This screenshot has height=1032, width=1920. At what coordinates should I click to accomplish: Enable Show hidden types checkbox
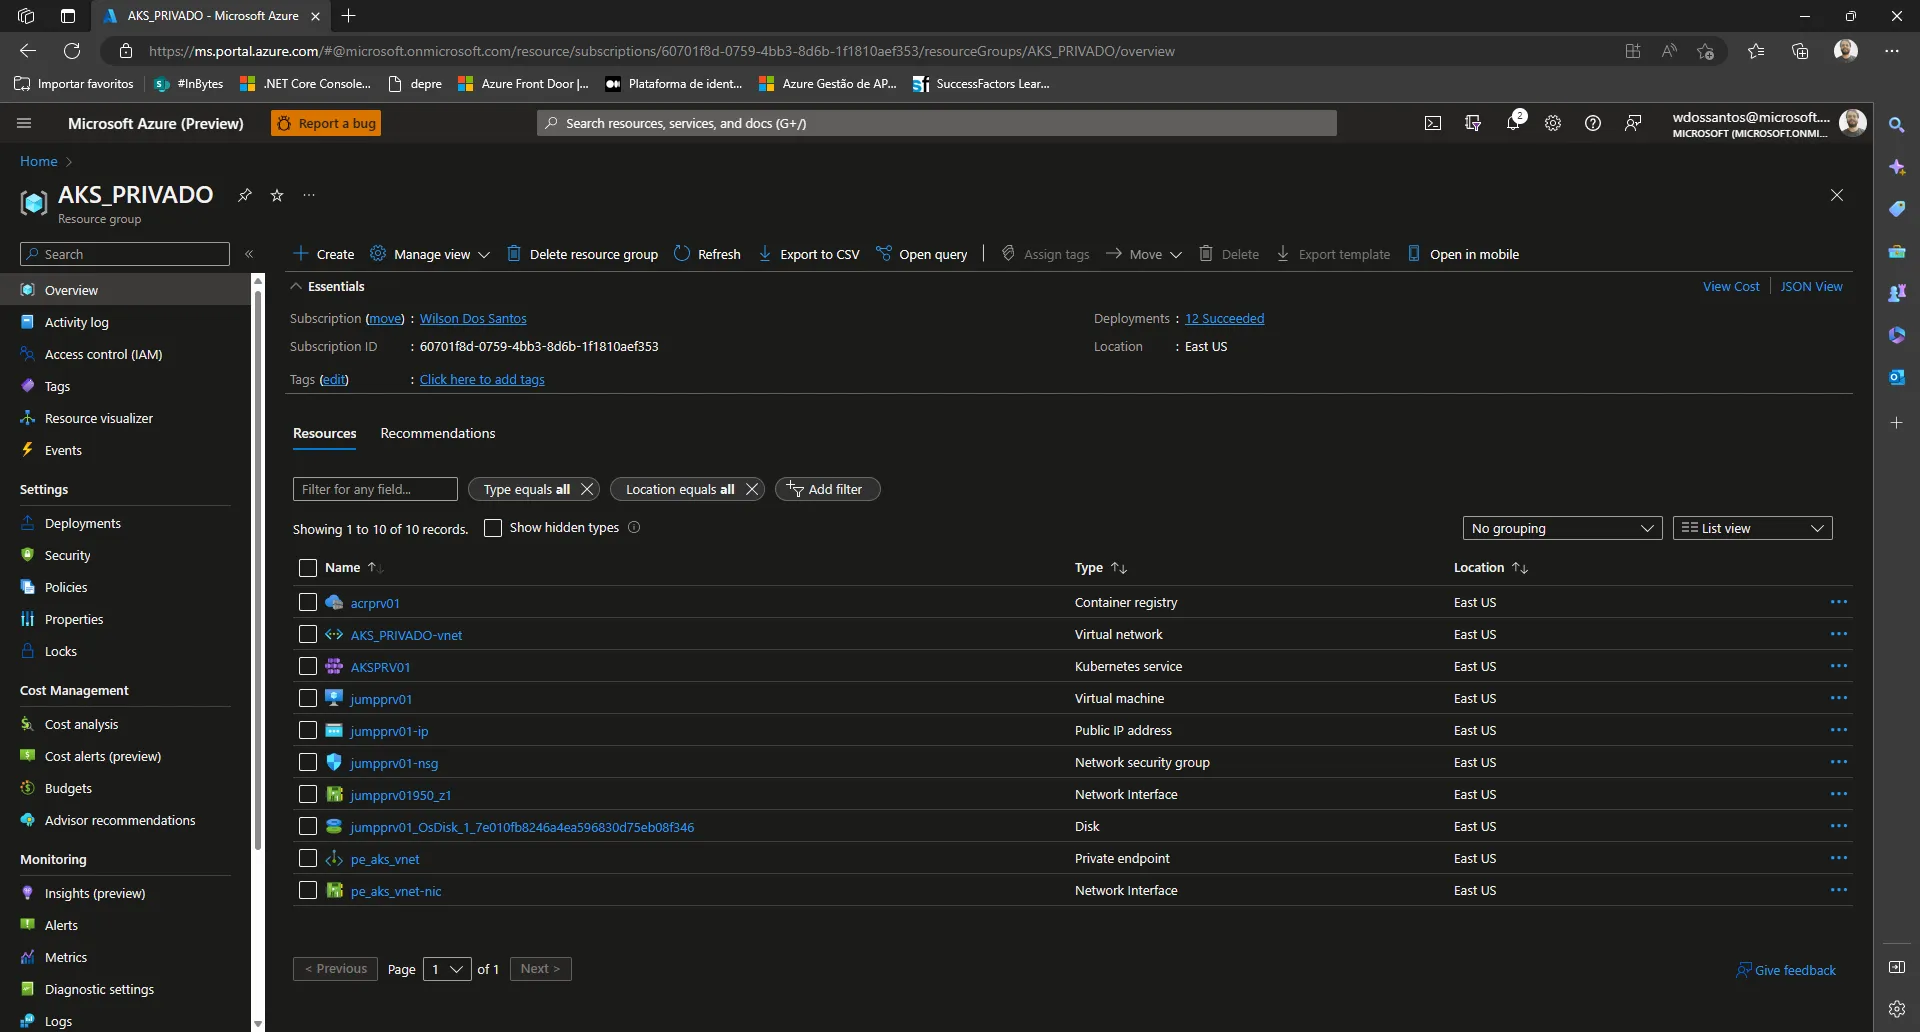[493, 527]
